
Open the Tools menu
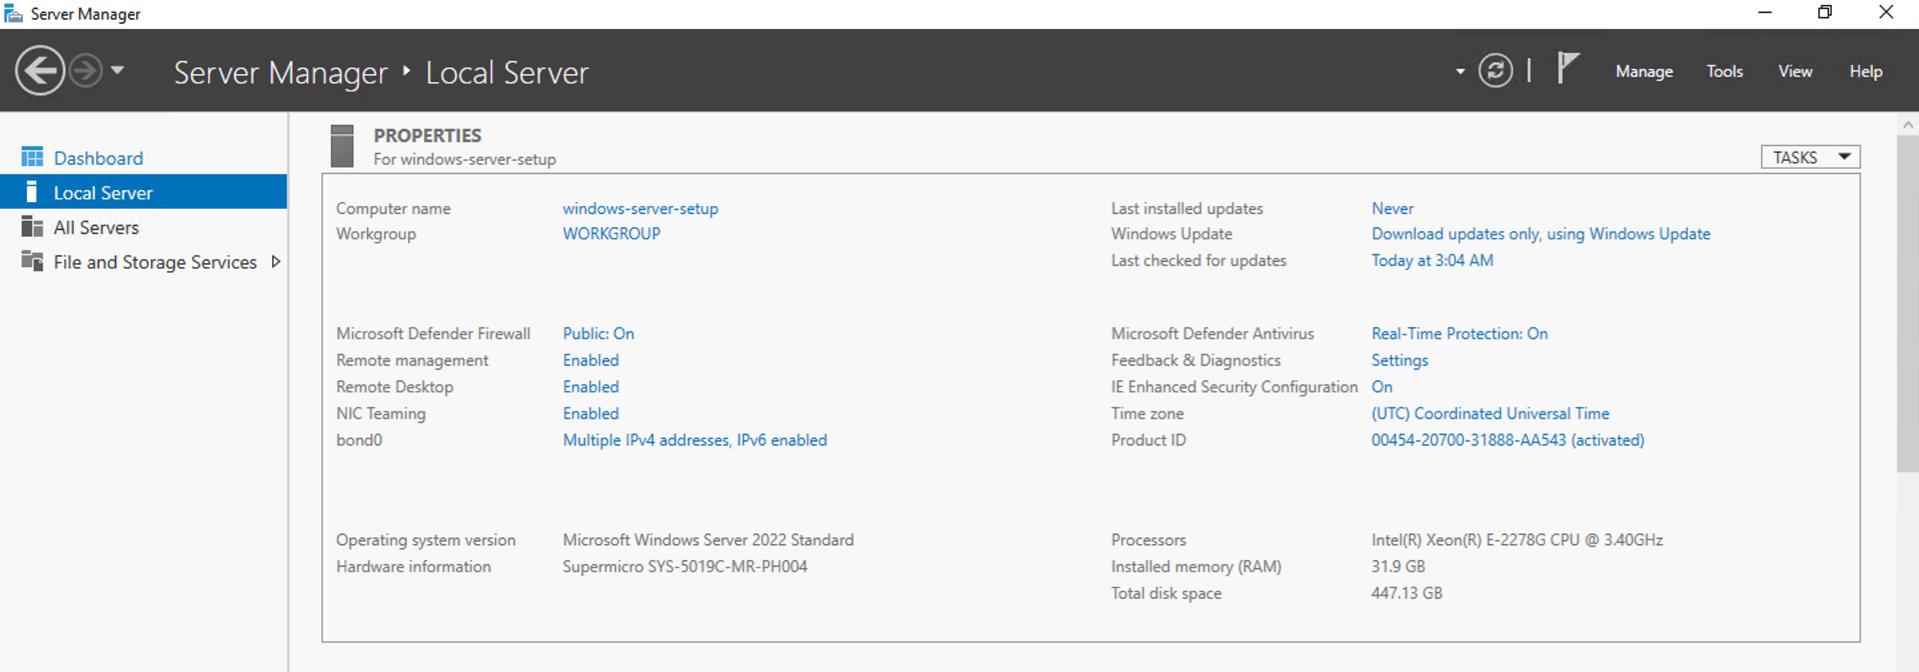click(1724, 72)
